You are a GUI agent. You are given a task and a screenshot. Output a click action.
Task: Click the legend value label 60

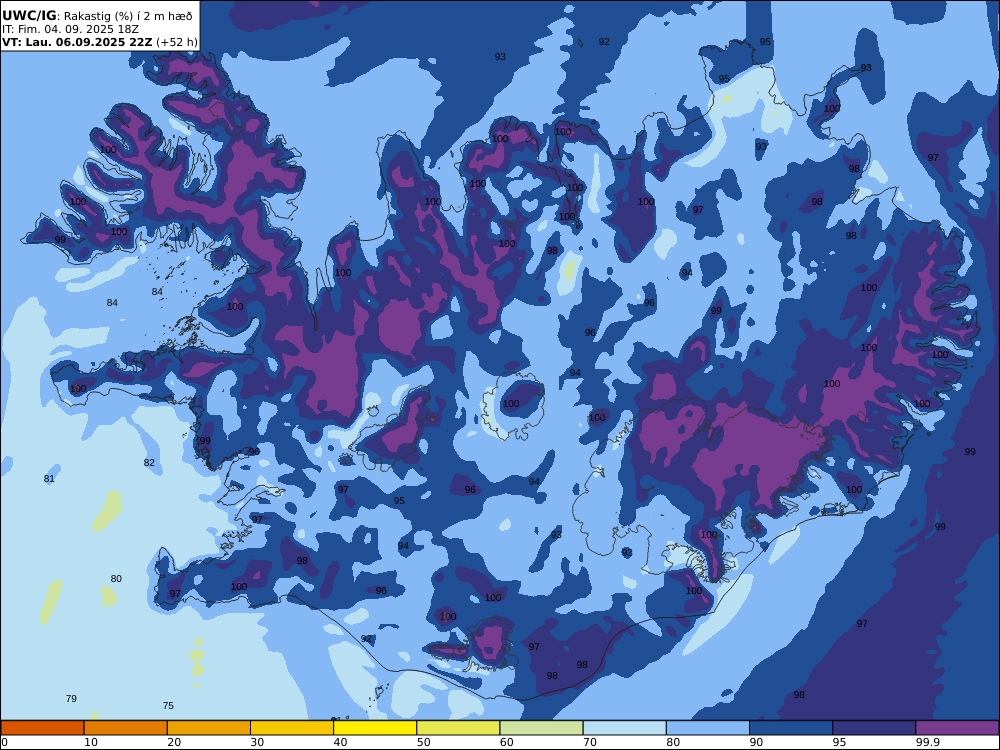pos(506,742)
